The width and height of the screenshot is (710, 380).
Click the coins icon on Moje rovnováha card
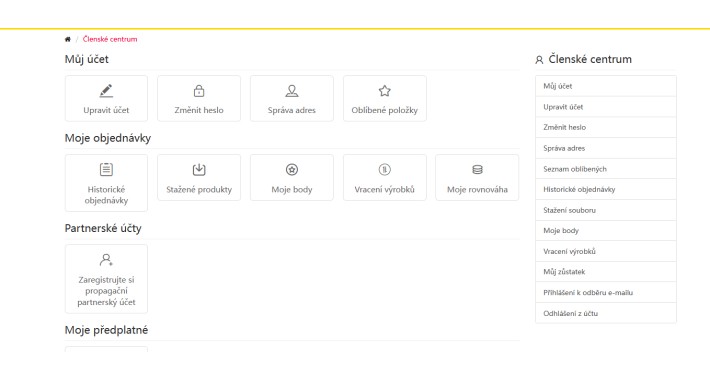477,169
